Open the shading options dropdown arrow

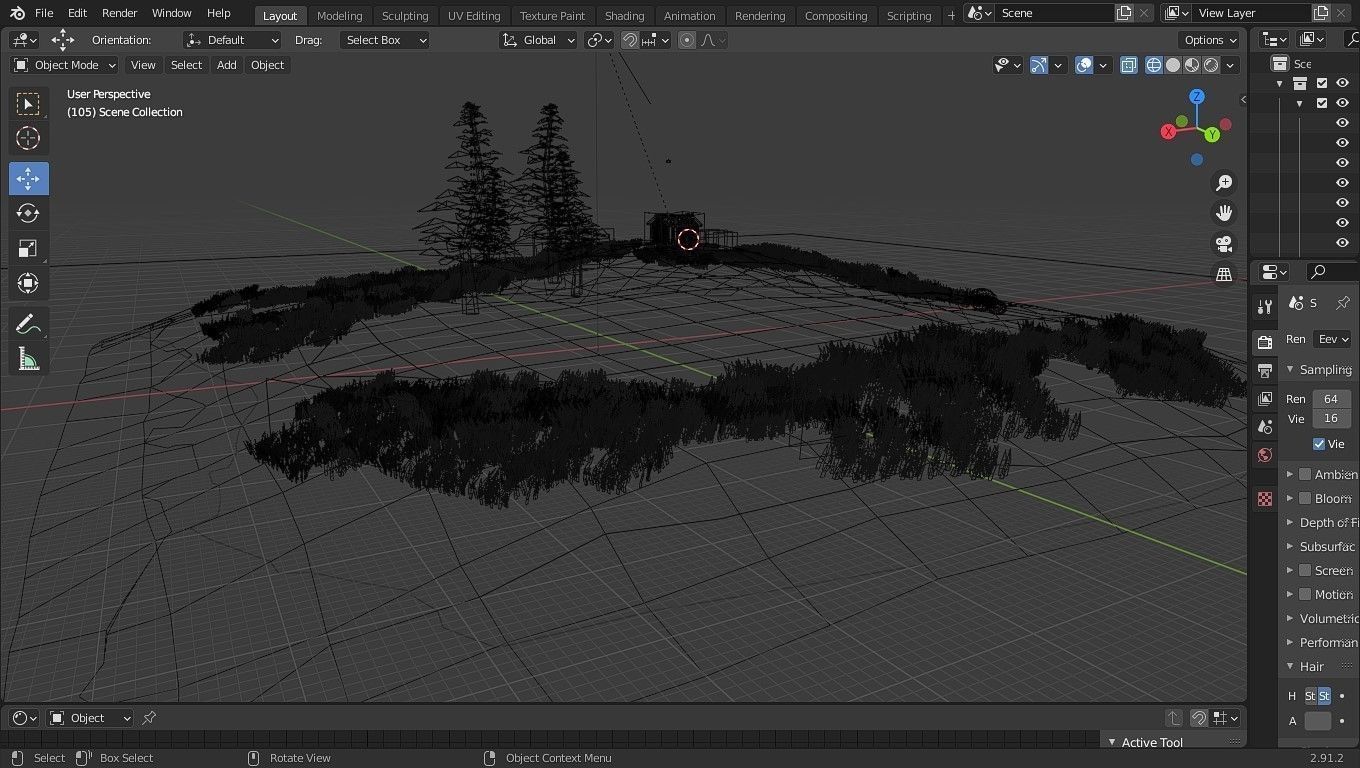pyautogui.click(x=1230, y=65)
